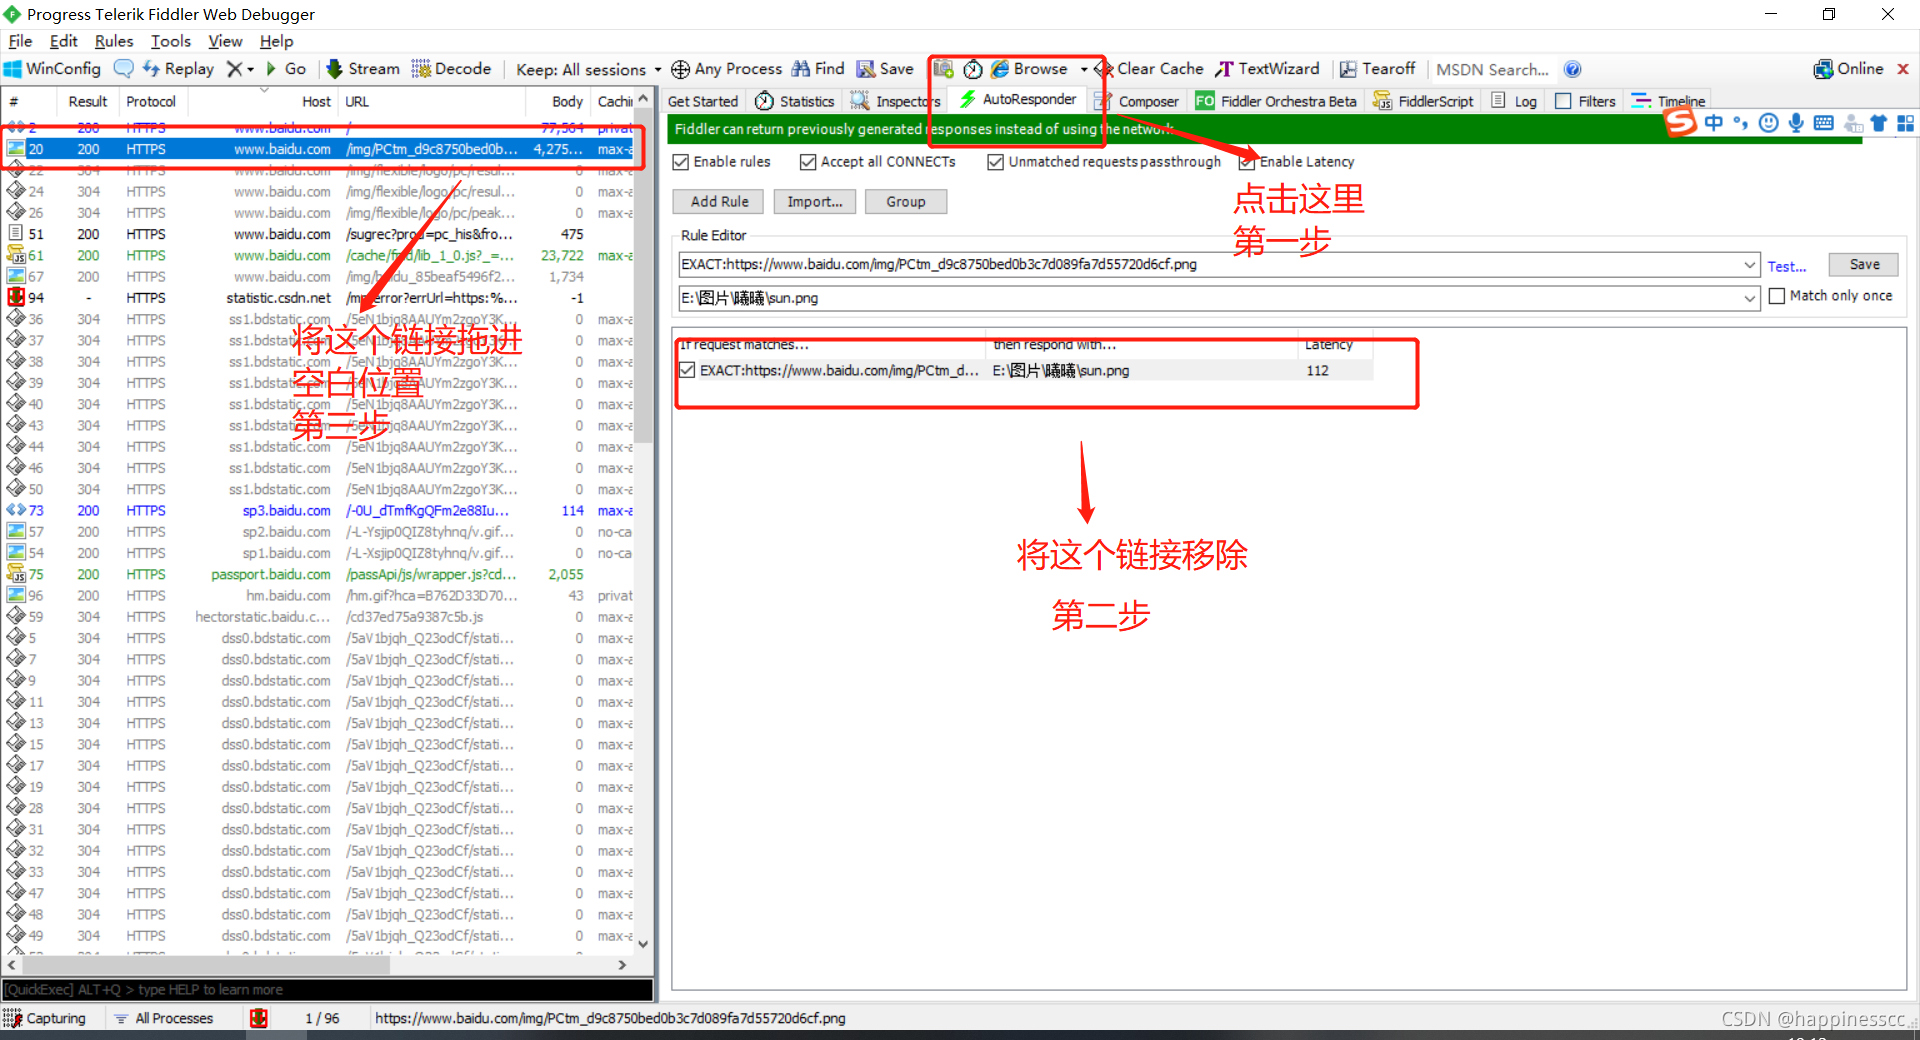Replay the selected session
This screenshot has height=1040, width=1920.
click(178, 69)
